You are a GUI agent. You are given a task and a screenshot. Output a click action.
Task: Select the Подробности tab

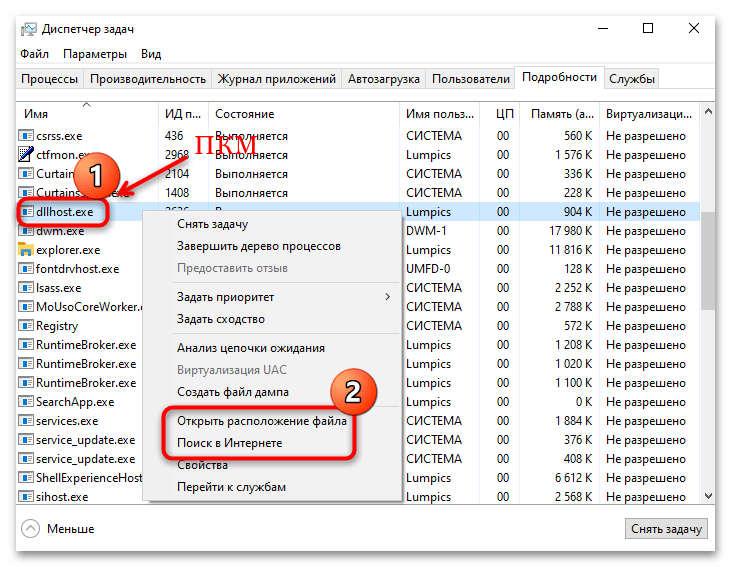coord(559,77)
